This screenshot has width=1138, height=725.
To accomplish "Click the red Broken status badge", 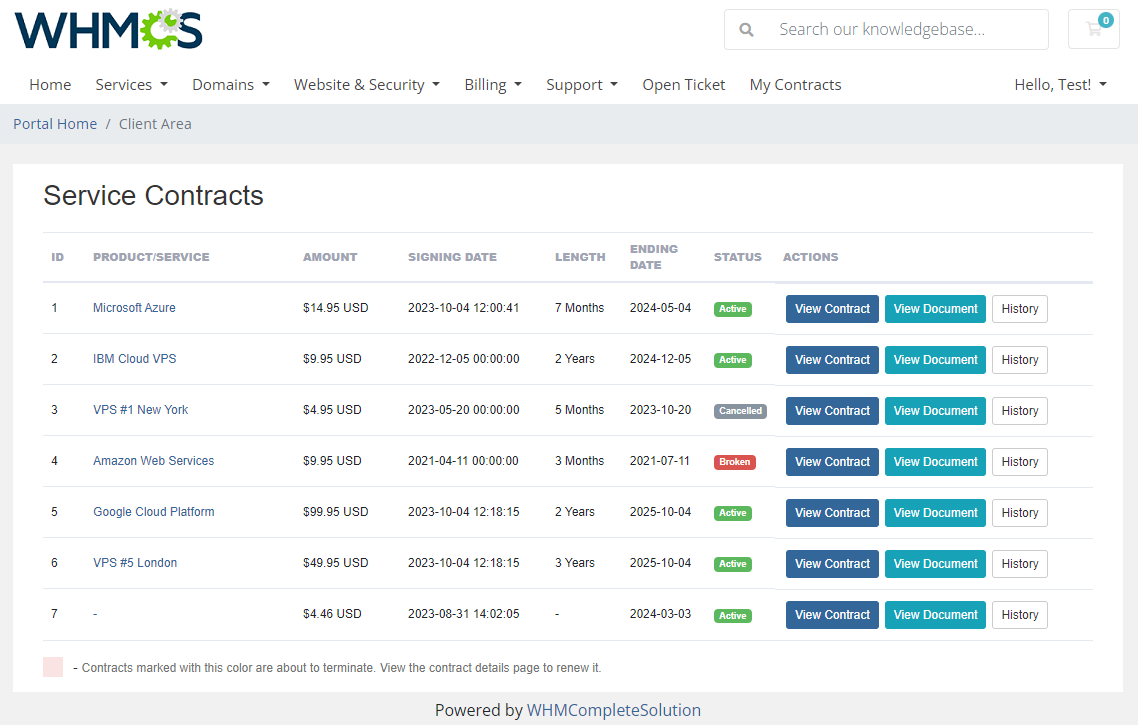I will pos(734,462).
